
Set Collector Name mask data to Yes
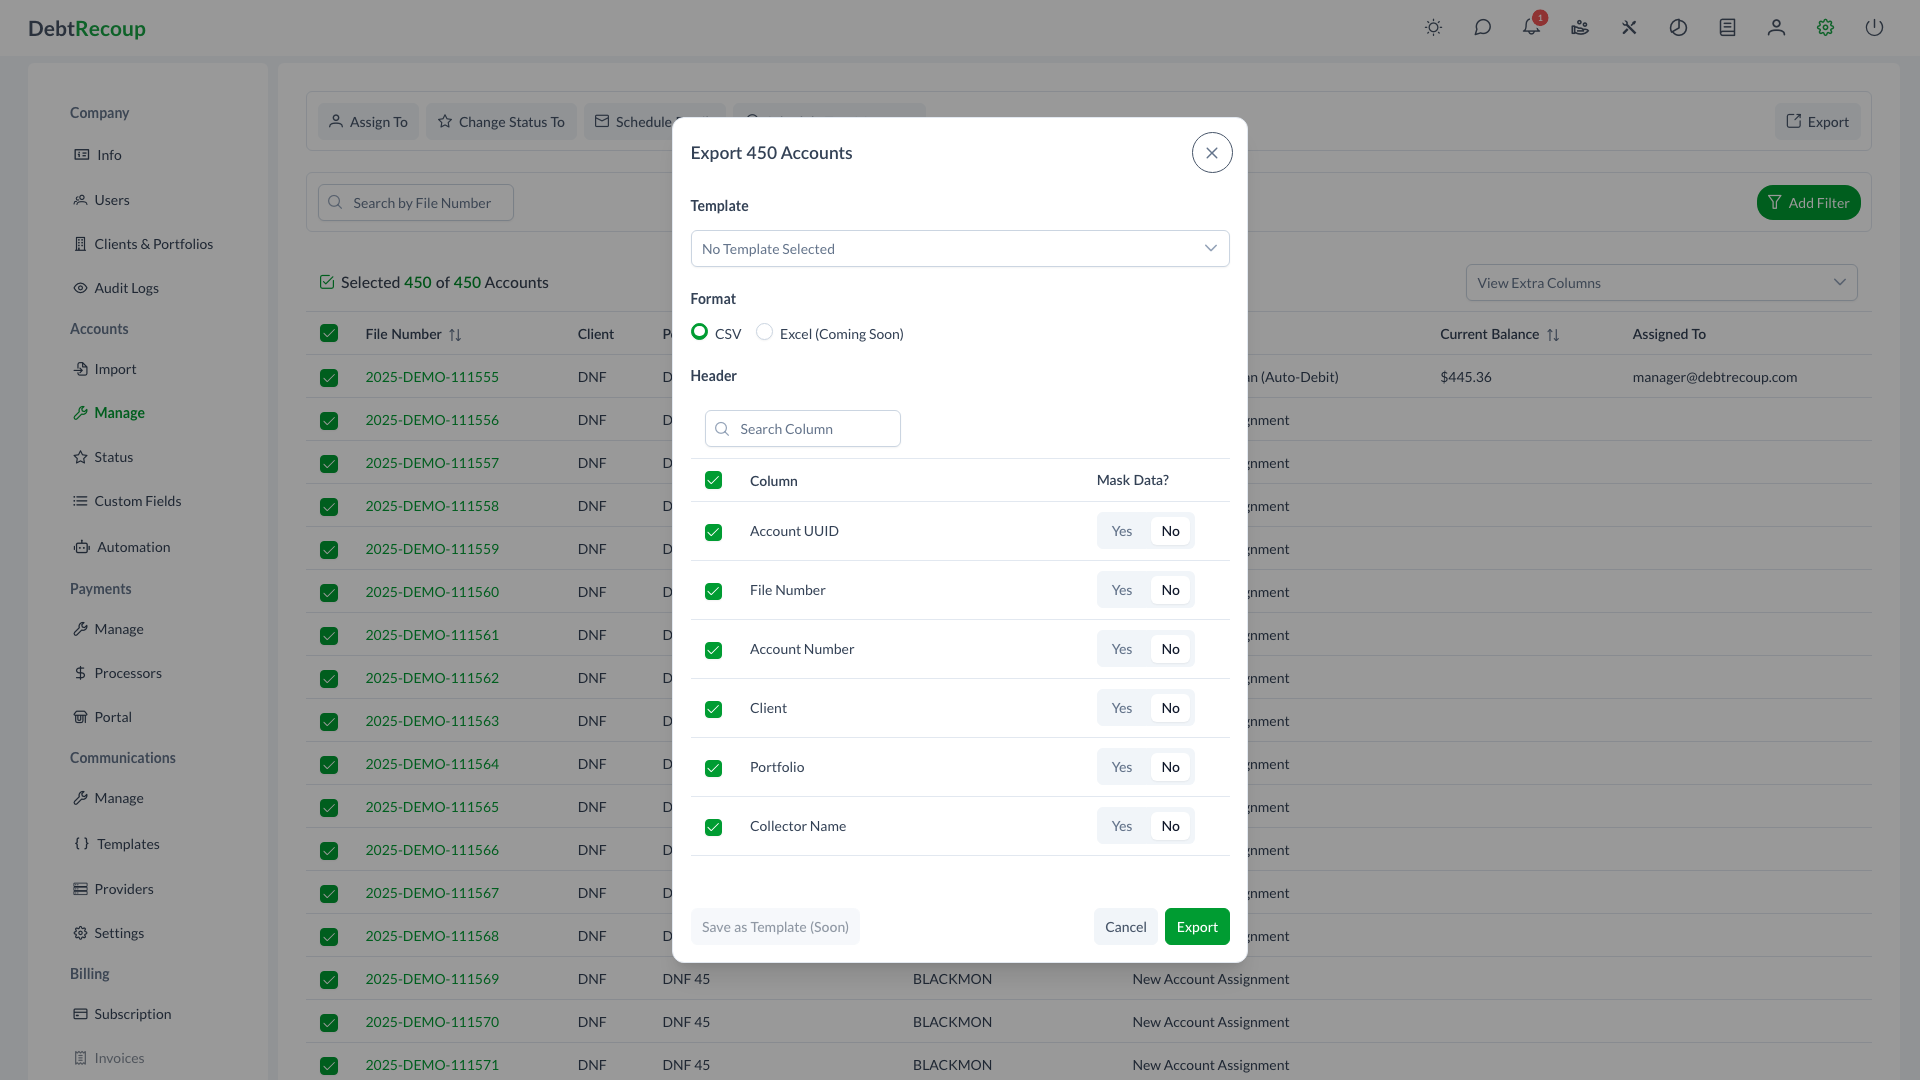[x=1121, y=826]
